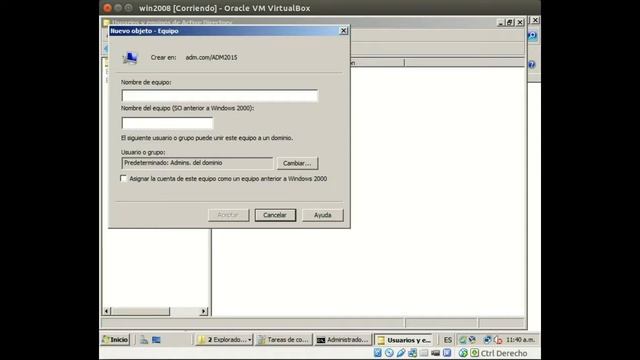Focus the pre-Windows 2000 computer name field
This screenshot has width=640, height=360.
pos(167,123)
